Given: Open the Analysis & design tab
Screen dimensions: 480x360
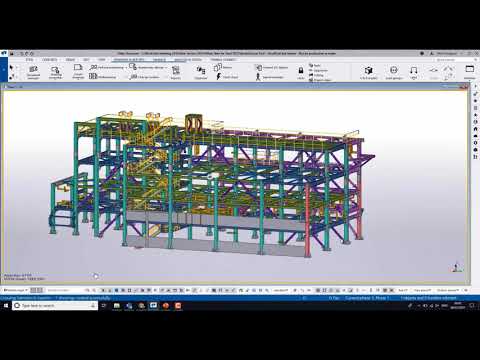Looking at the screenshot, I should click(x=188, y=59).
